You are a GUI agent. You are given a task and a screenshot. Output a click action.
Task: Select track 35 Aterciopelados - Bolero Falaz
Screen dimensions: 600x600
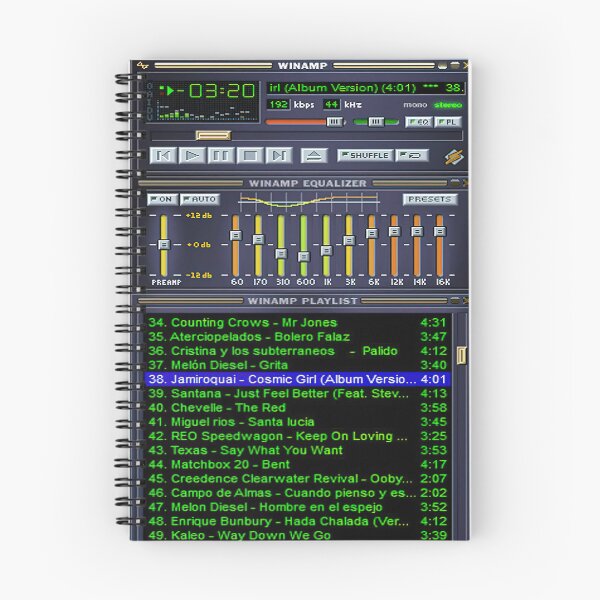298,337
